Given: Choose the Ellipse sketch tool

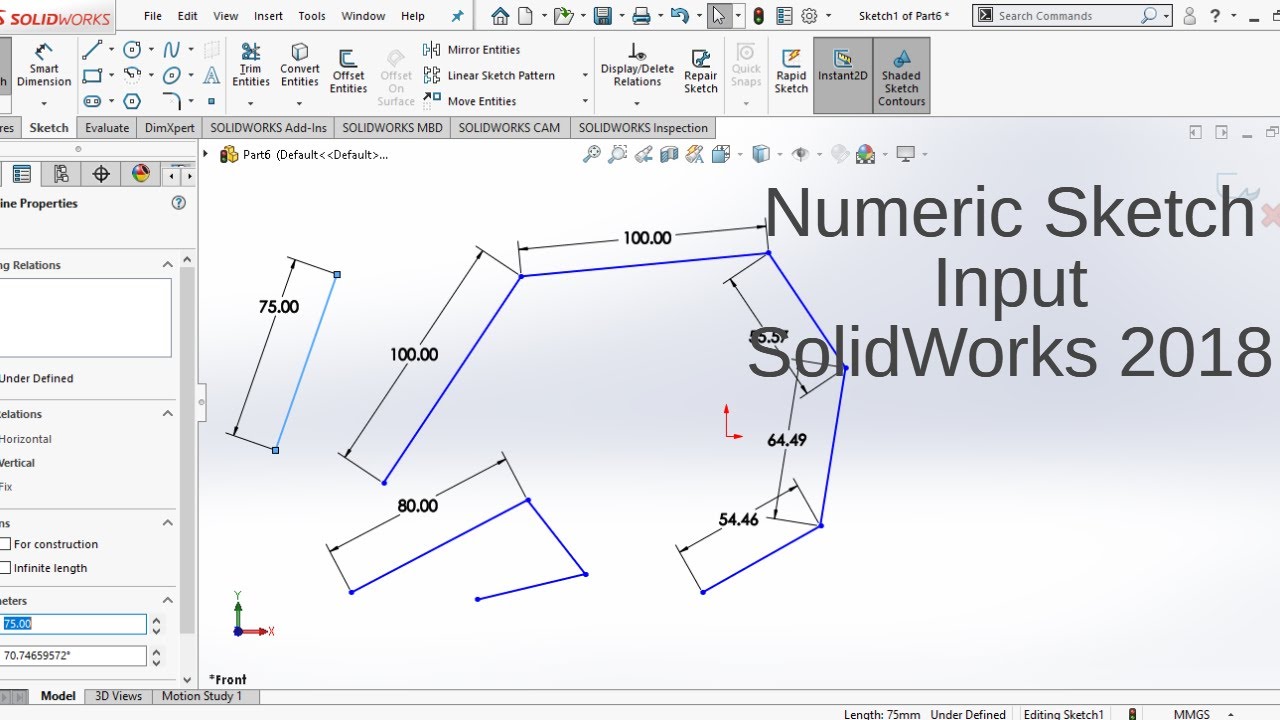Looking at the screenshot, I should point(172,75).
